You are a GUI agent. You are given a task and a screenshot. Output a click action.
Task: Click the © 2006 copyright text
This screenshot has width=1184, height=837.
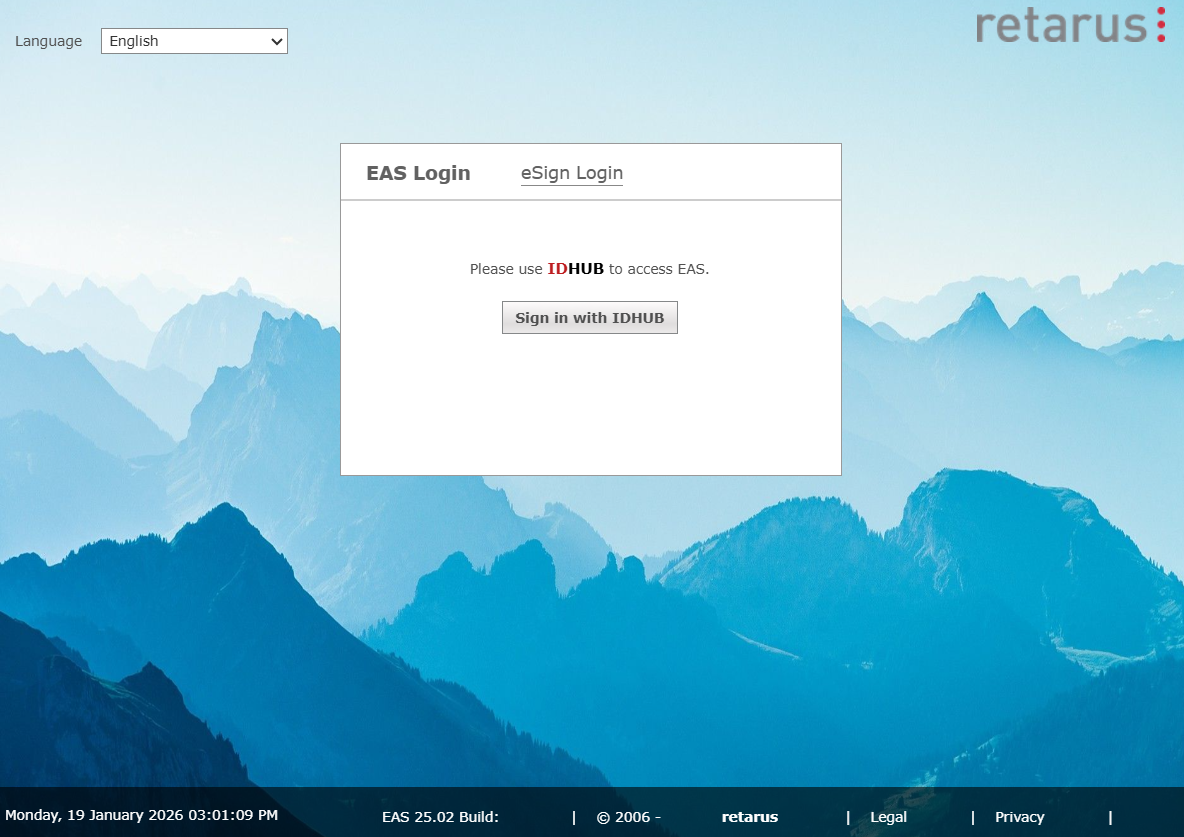(628, 817)
